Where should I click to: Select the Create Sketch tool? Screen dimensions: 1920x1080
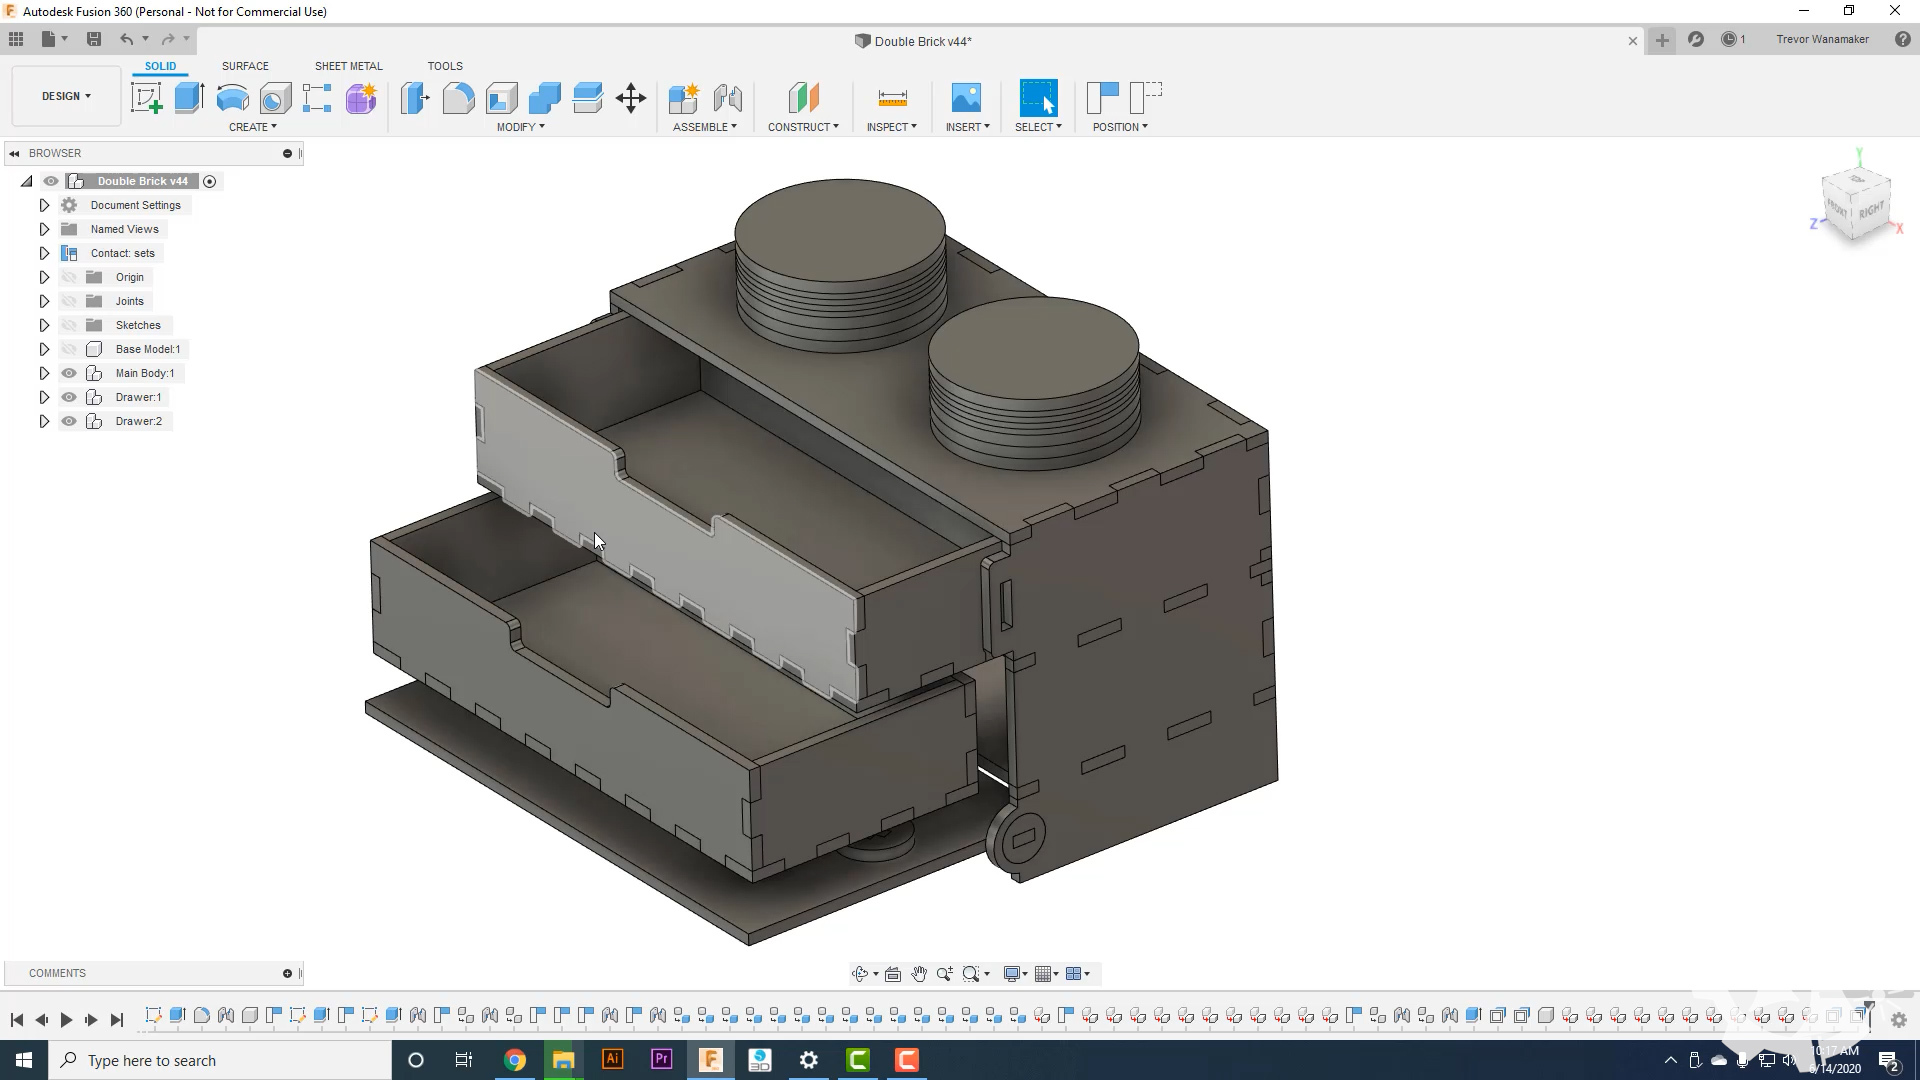[147, 98]
